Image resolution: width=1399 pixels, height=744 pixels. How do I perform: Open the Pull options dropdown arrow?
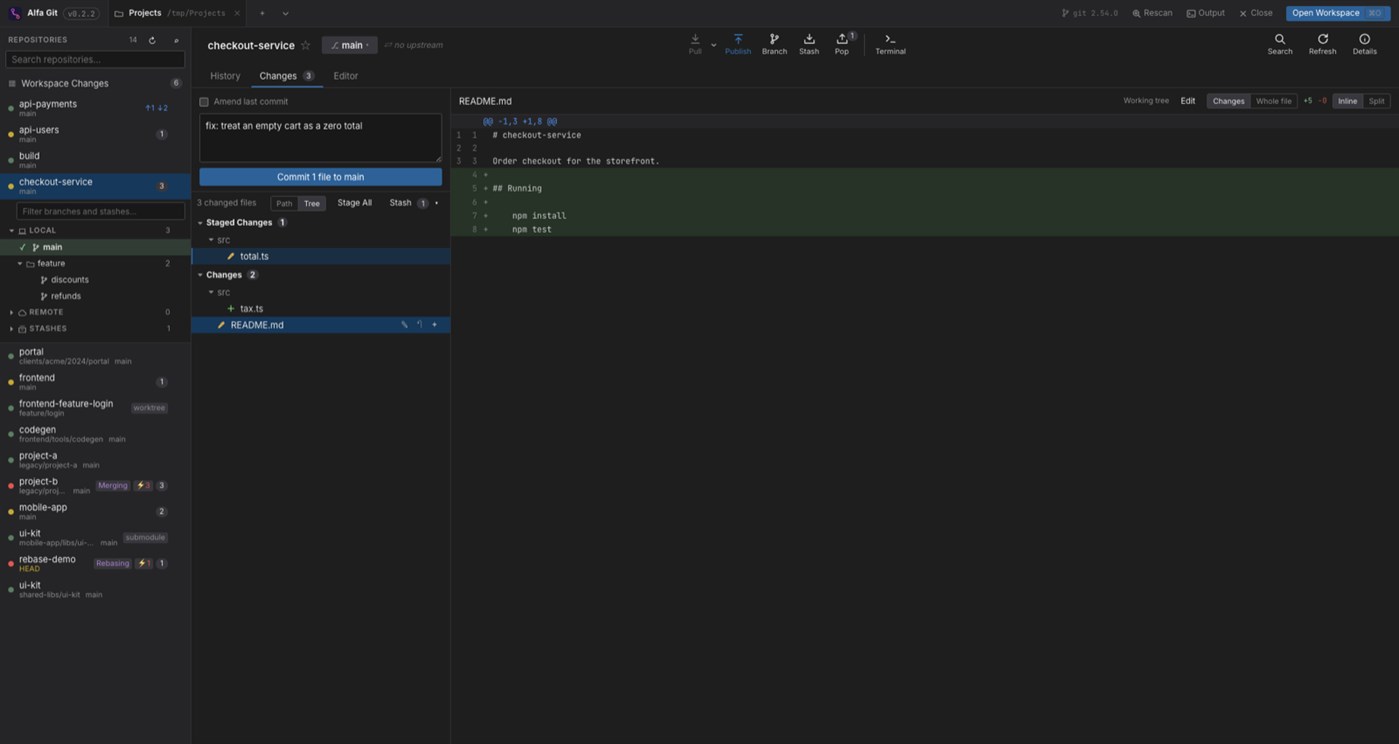click(713, 45)
